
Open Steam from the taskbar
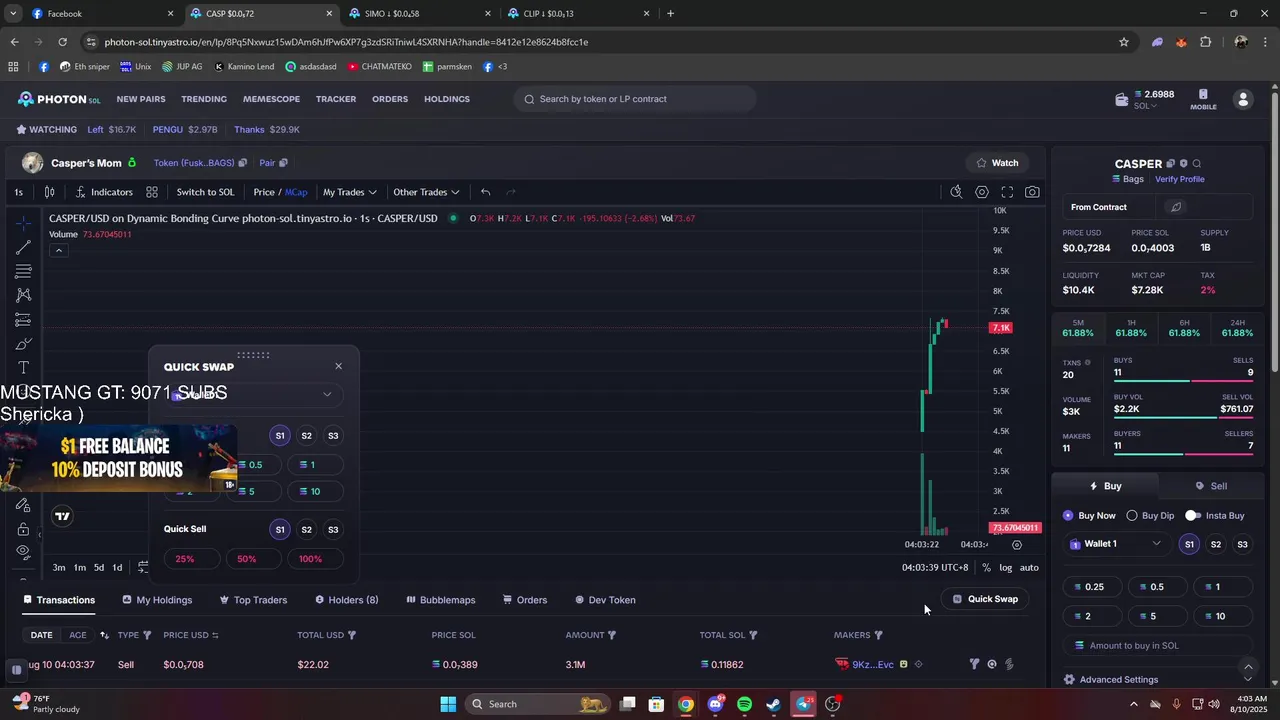[773, 704]
